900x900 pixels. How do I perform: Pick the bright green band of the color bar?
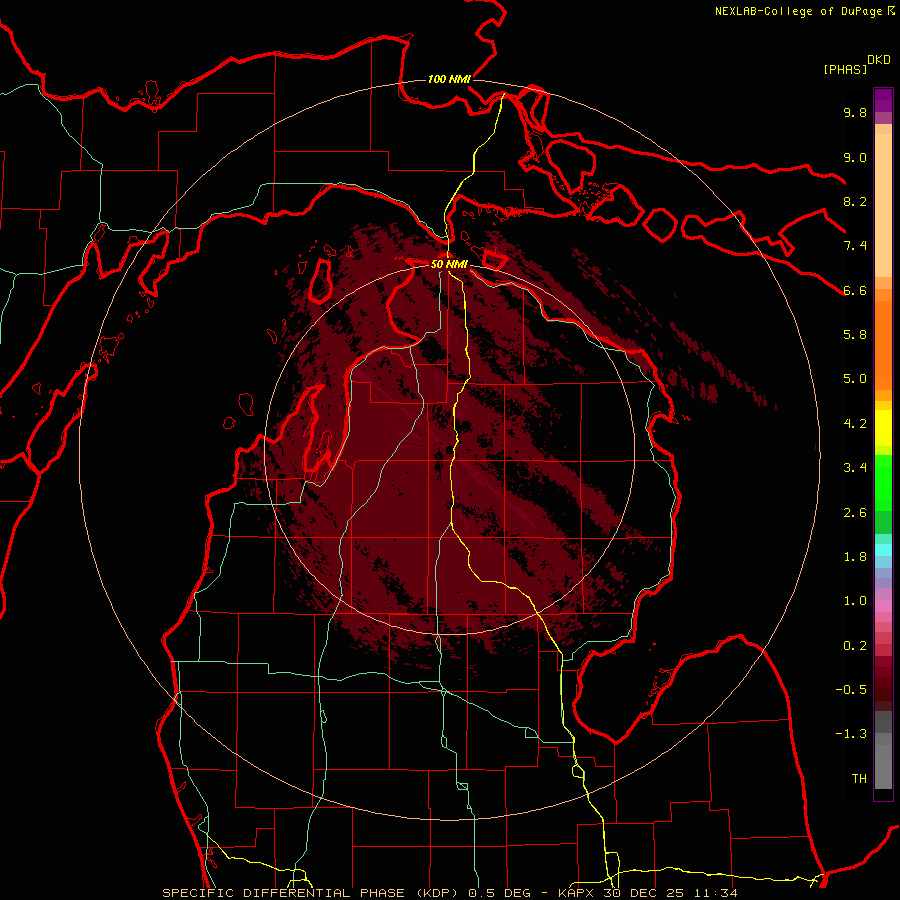point(883,482)
